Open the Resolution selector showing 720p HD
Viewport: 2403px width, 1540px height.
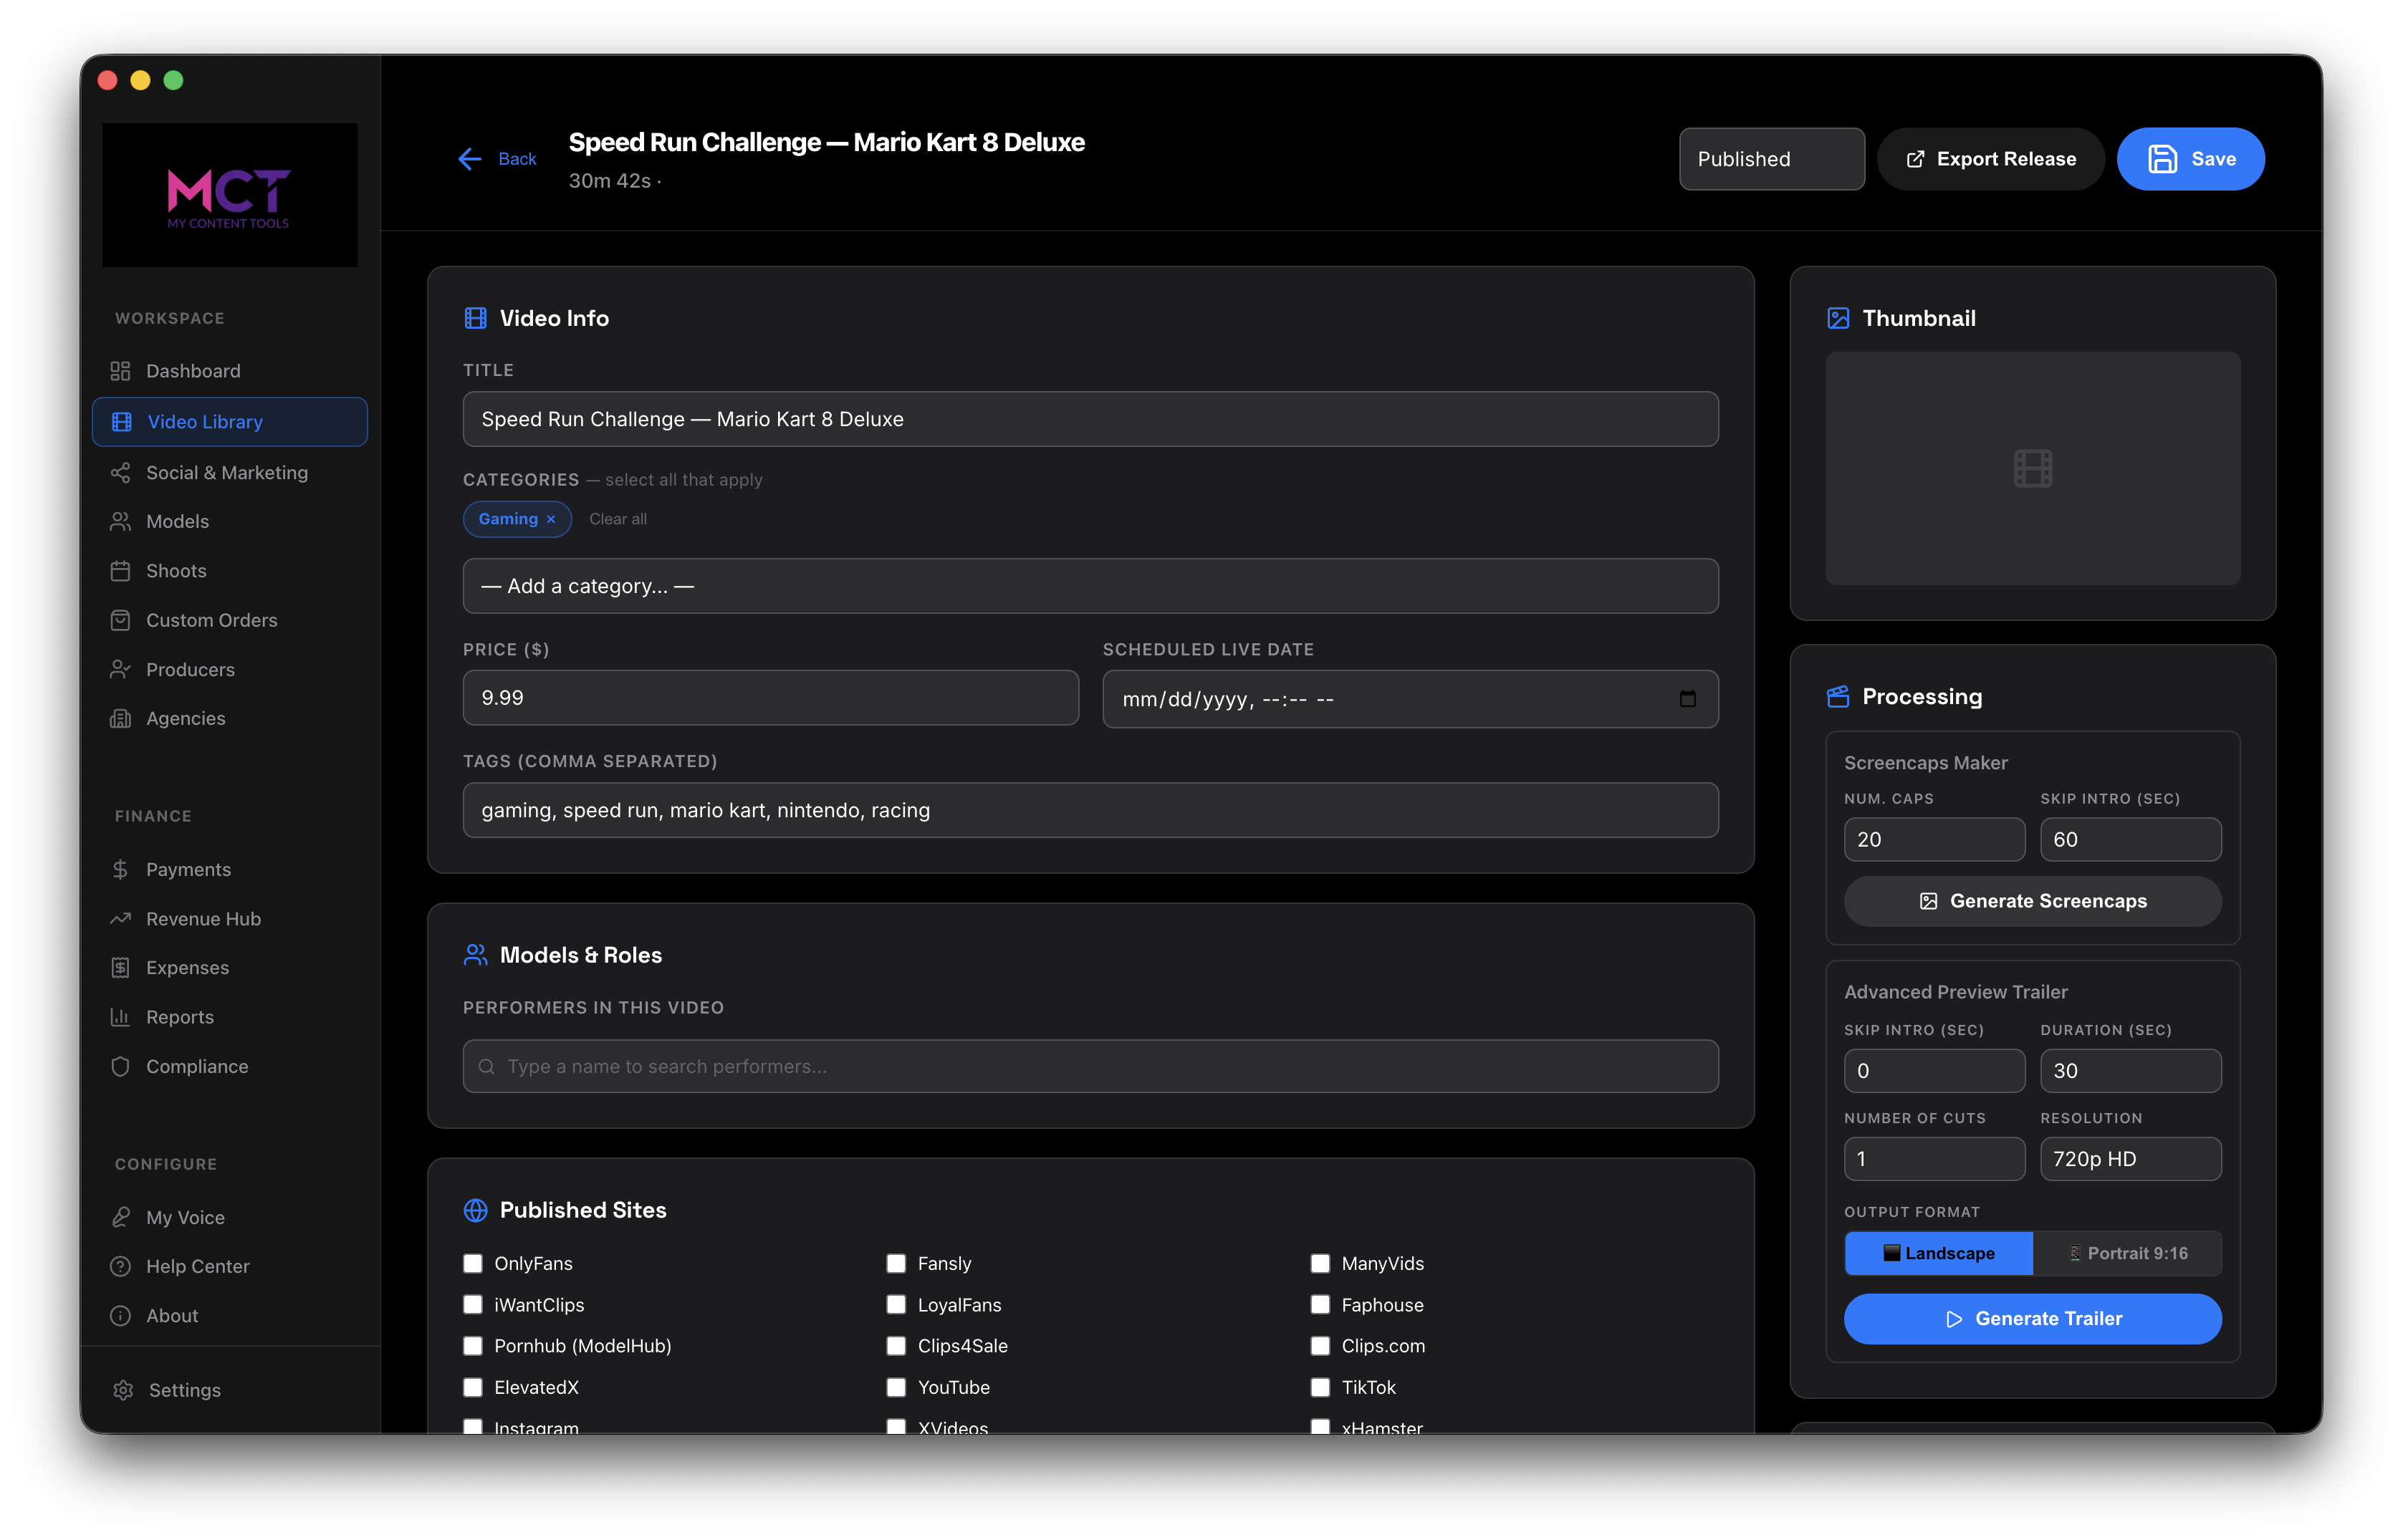(x=2130, y=1158)
